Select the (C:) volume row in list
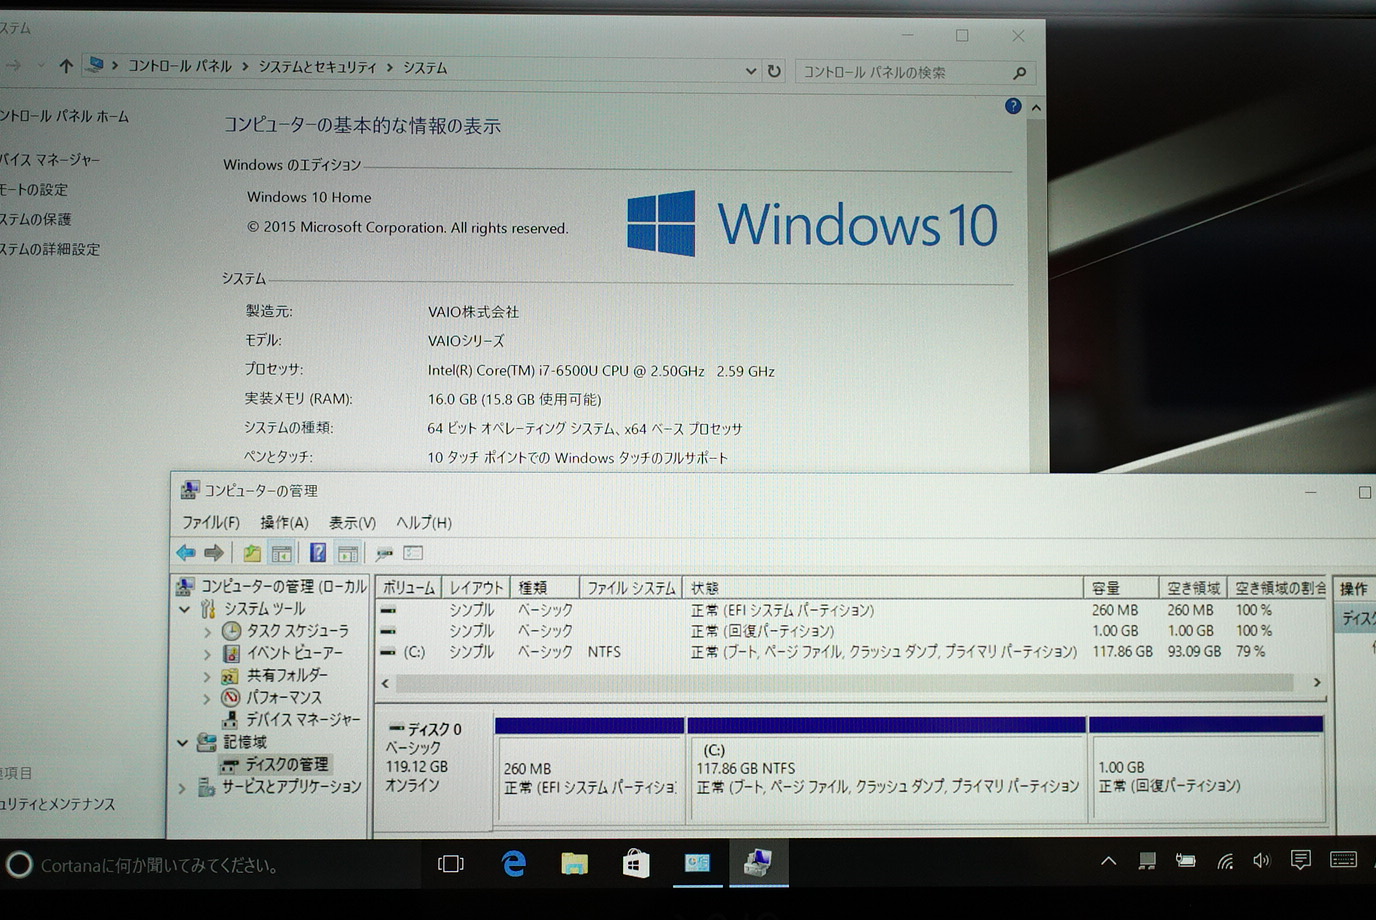The image size is (1376, 920). (x=852, y=652)
